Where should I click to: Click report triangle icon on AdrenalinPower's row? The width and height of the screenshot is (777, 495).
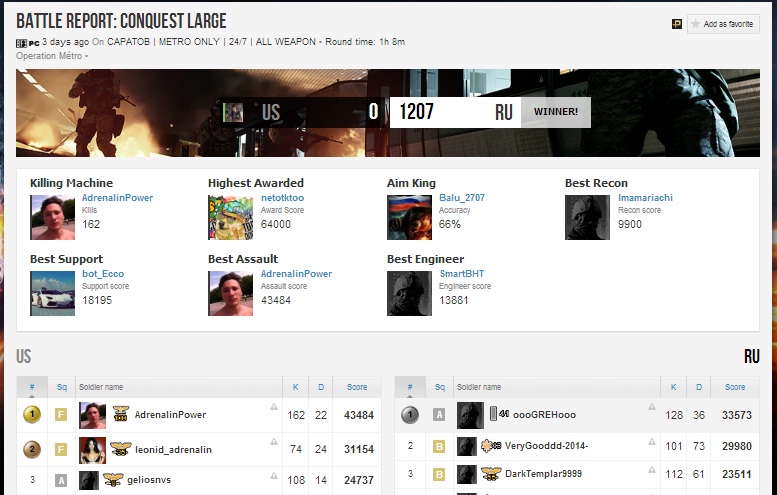coord(274,408)
